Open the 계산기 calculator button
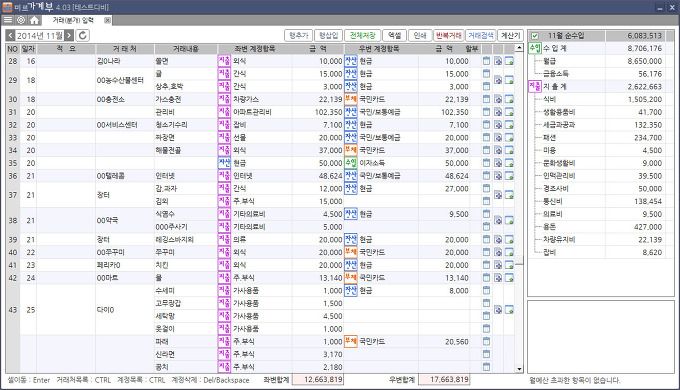Image resolution: width=680 pixels, height=390 pixels. [510, 36]
